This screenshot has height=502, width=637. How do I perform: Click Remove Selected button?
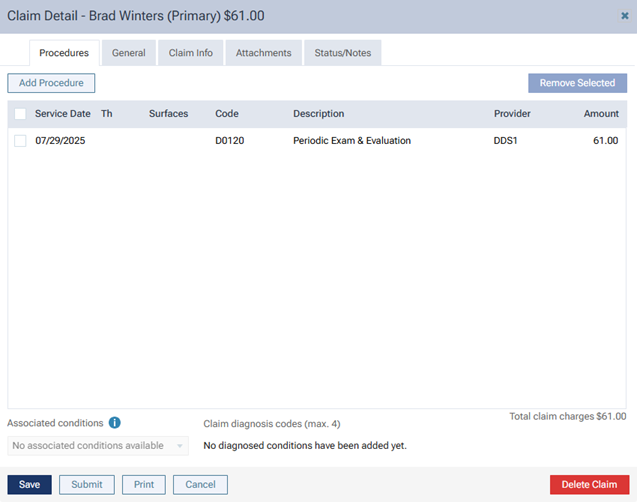click(577, 83)
